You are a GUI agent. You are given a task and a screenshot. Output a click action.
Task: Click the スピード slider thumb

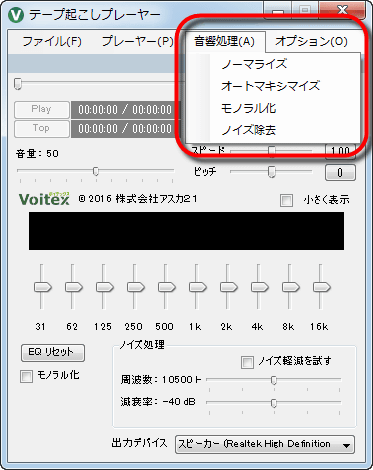[x=272, y=151]
